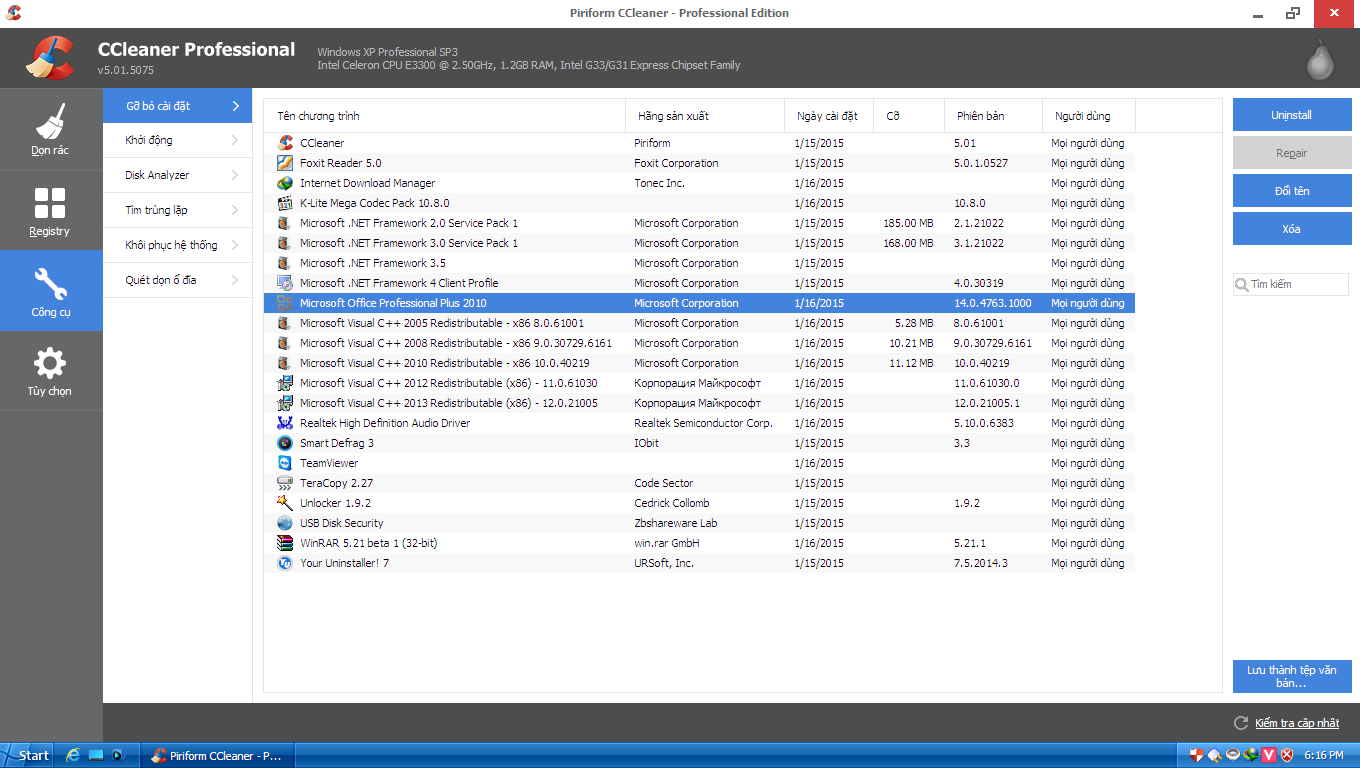Click the Foxit Reader 5.0 icon

(285, 163)
